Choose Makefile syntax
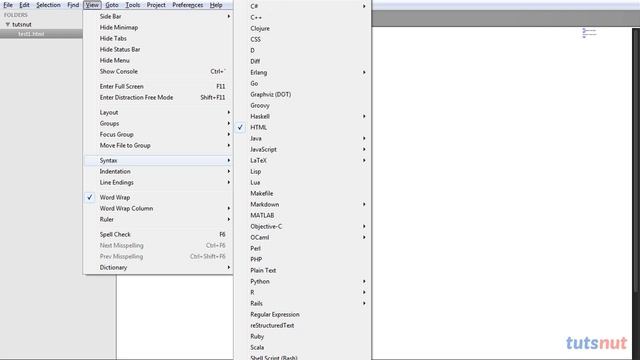This screenshot has height=360, width=640. (x=302, y=193)
